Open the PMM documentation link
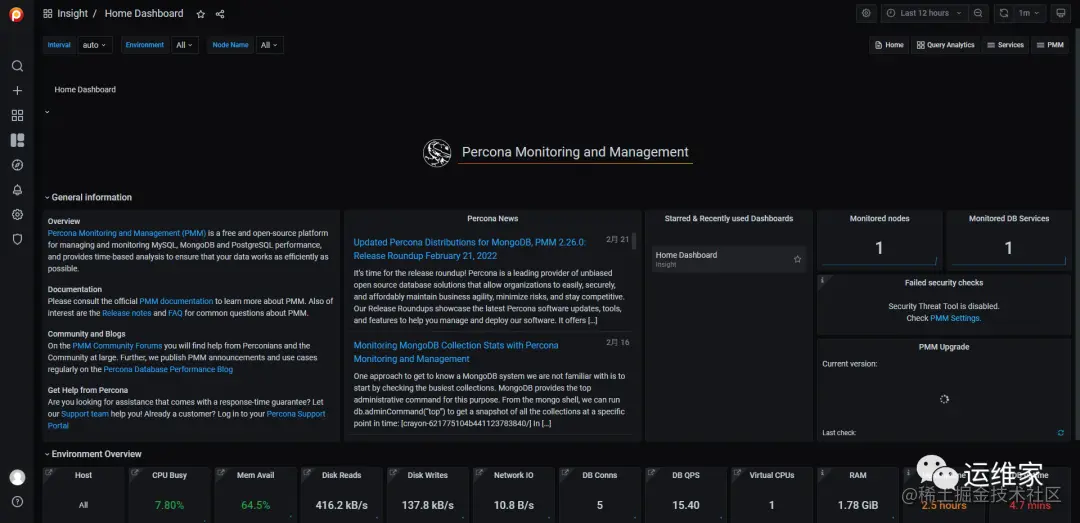 tap(176, 301)
